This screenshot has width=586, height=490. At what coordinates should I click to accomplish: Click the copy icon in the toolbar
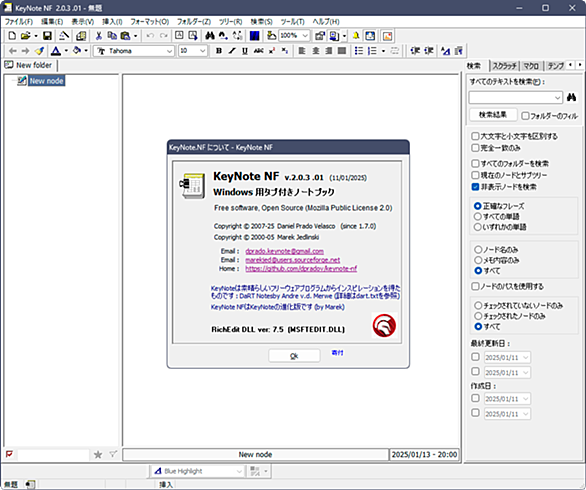tap(112, 36)
